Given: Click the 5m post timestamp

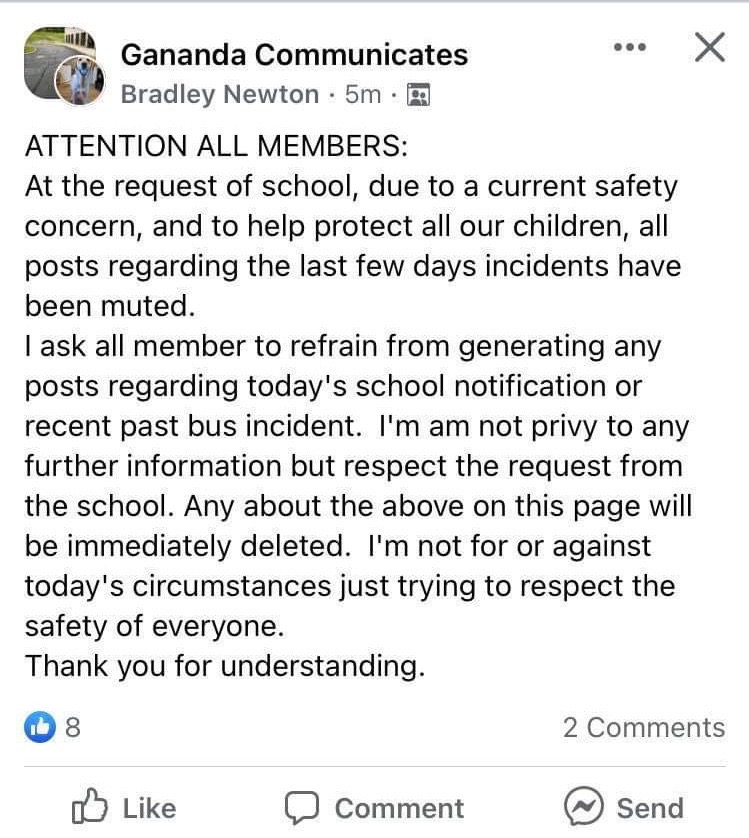Looking at the screenshot, I should (x=362, y=95).
